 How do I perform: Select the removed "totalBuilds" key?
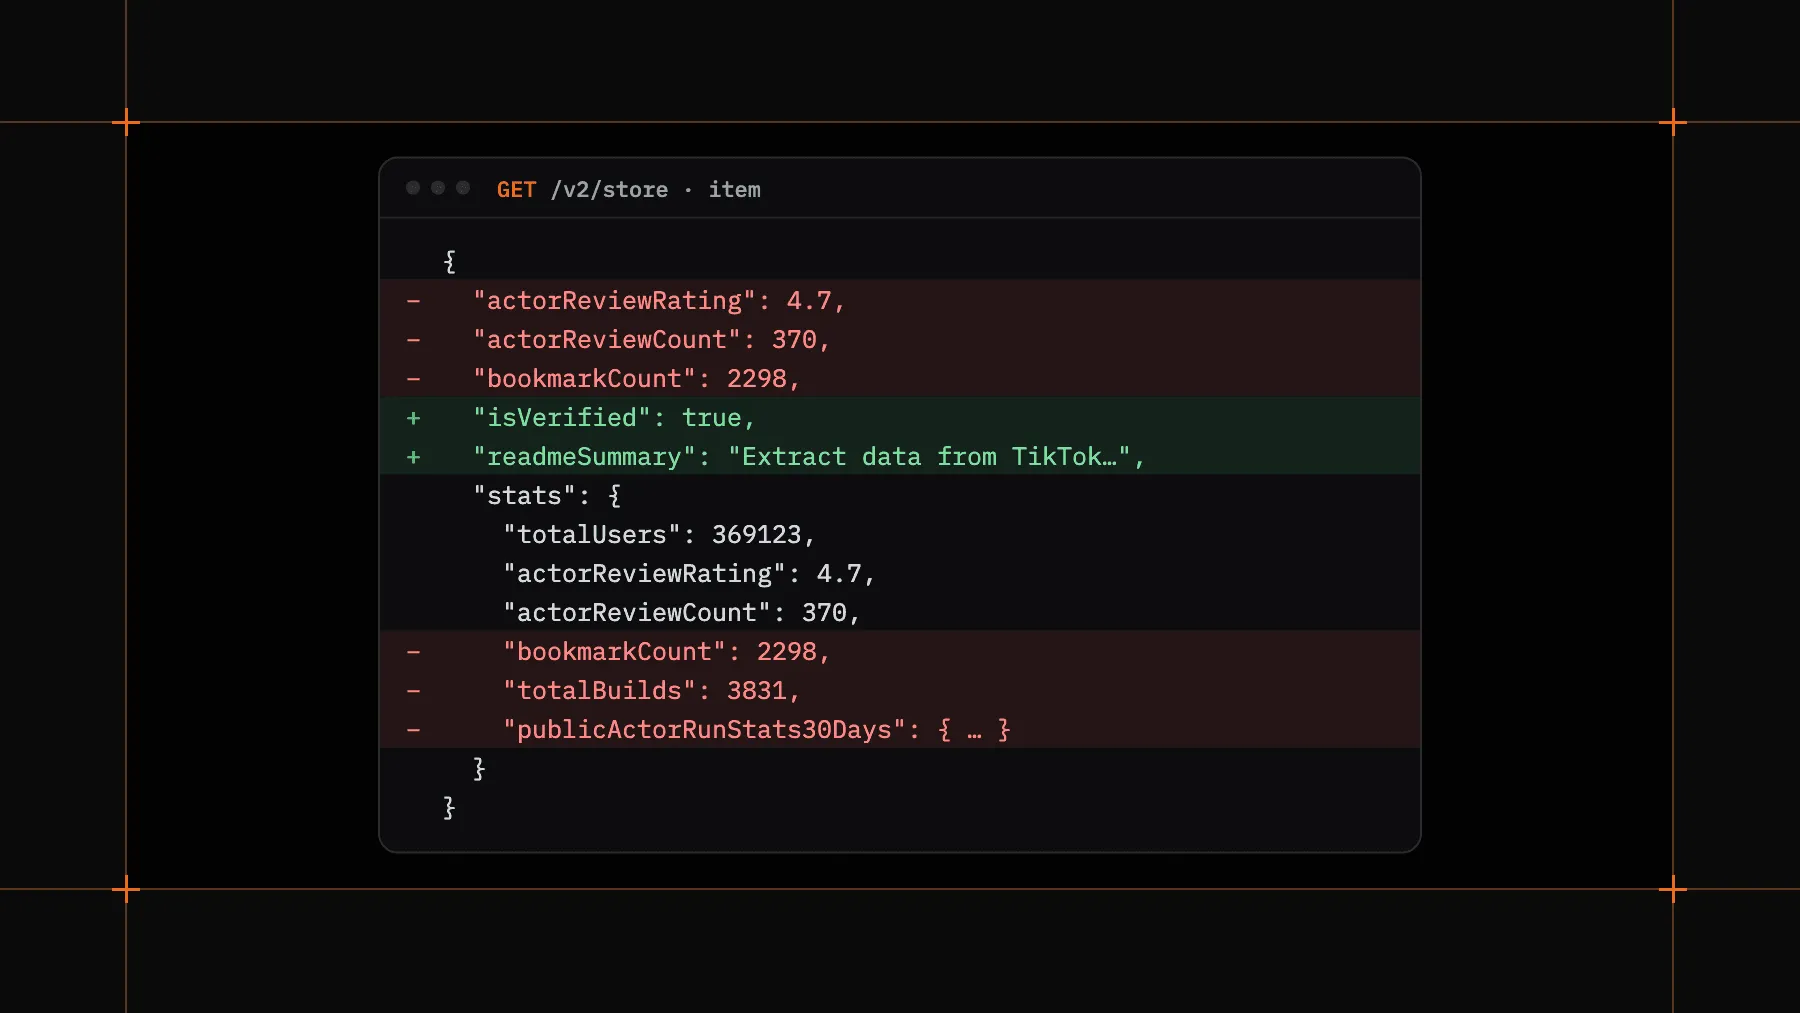click(x=599, y=691)
